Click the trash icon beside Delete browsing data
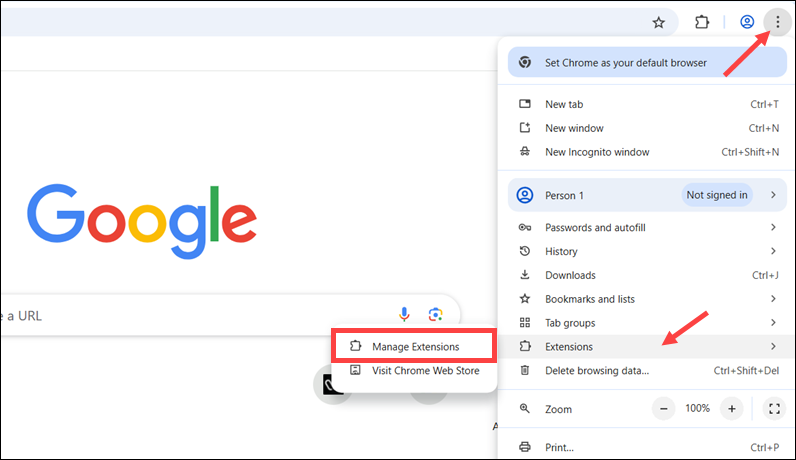This screenshot has width=796, height=460. (525, 370)
